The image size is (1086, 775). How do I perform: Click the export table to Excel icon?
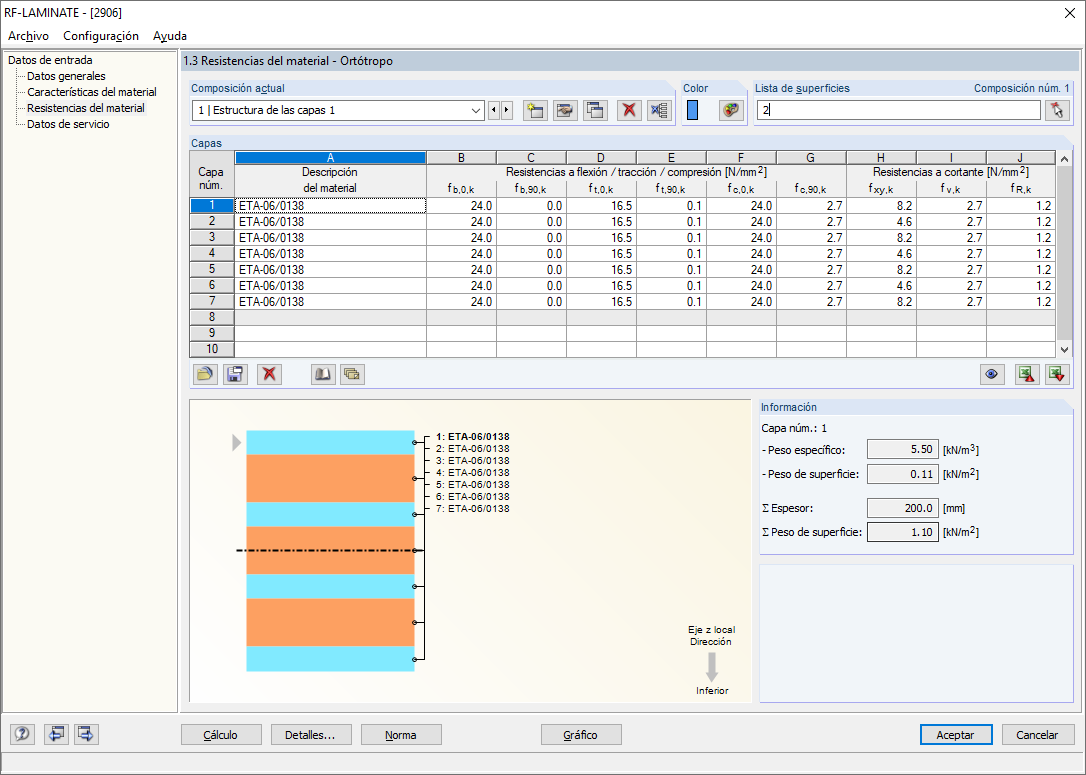click(1026, 374)
